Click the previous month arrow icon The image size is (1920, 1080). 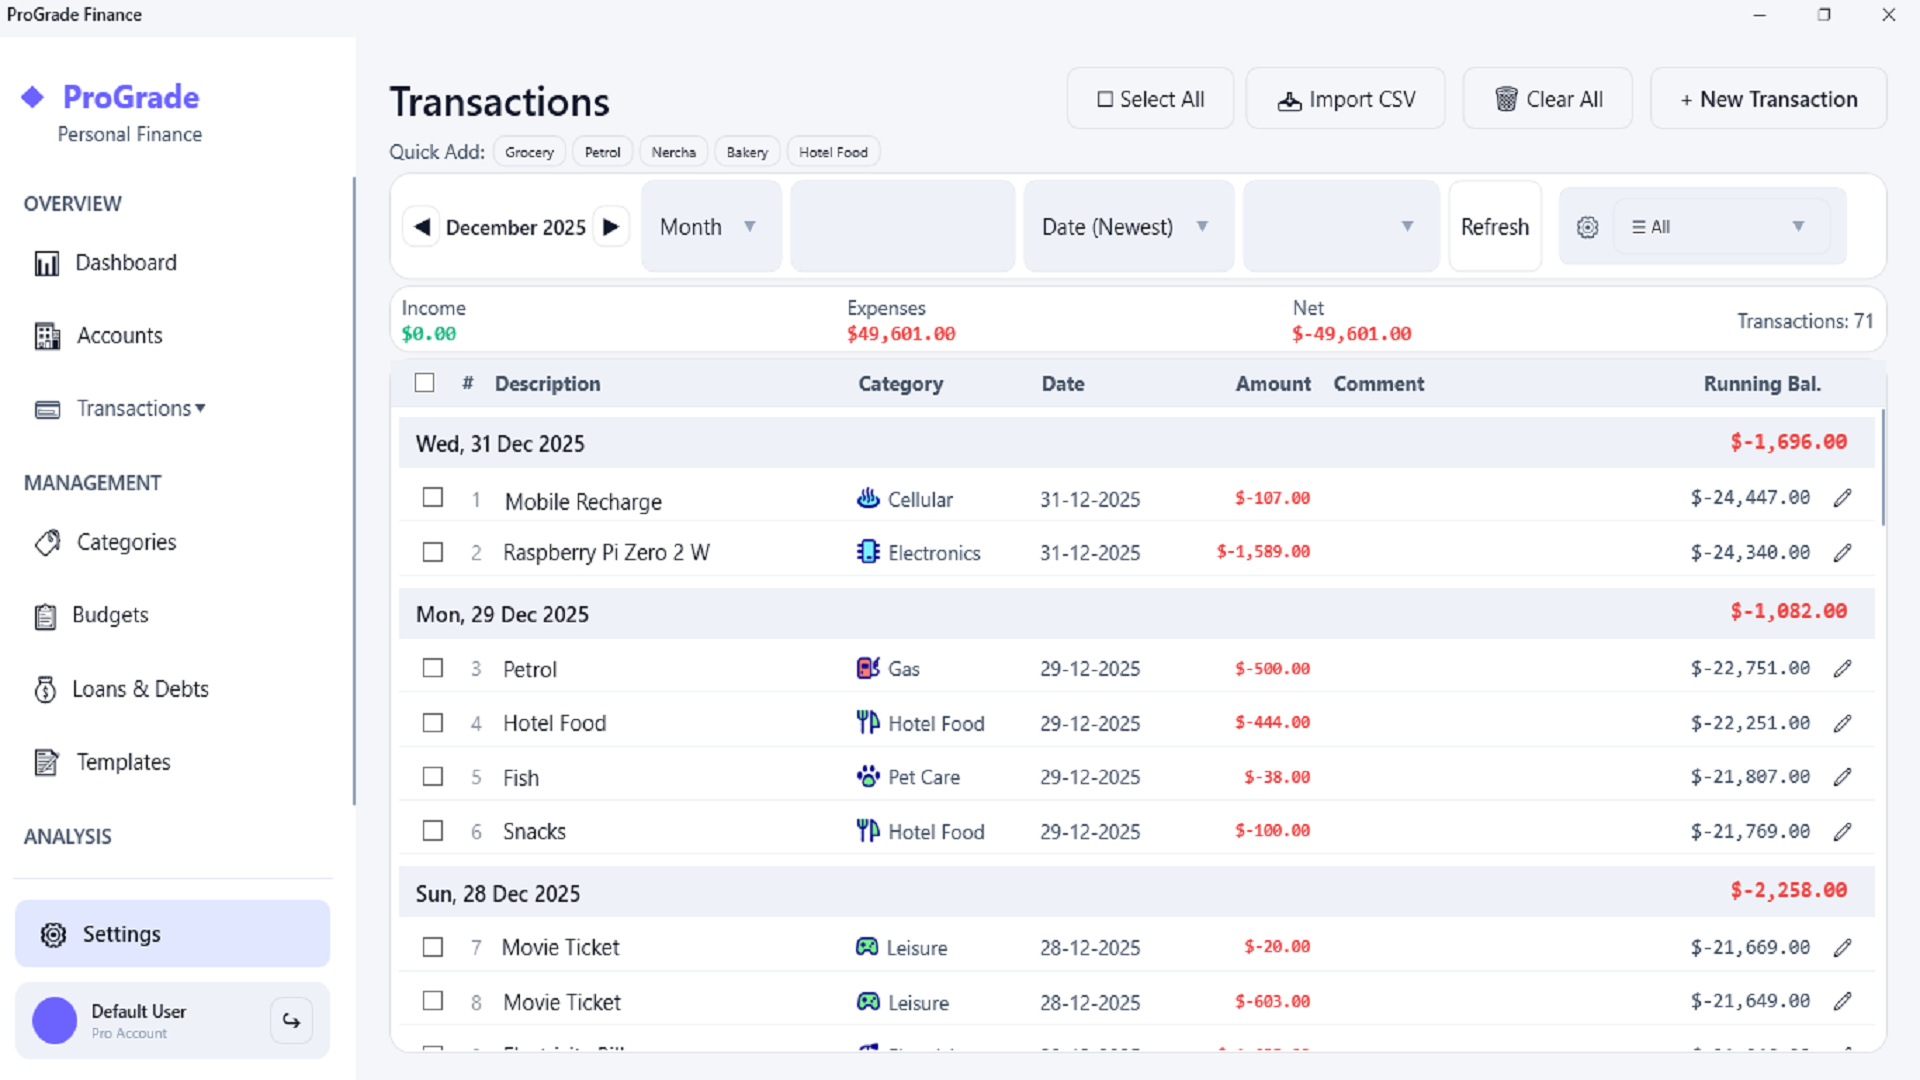(x=422, y=227)
